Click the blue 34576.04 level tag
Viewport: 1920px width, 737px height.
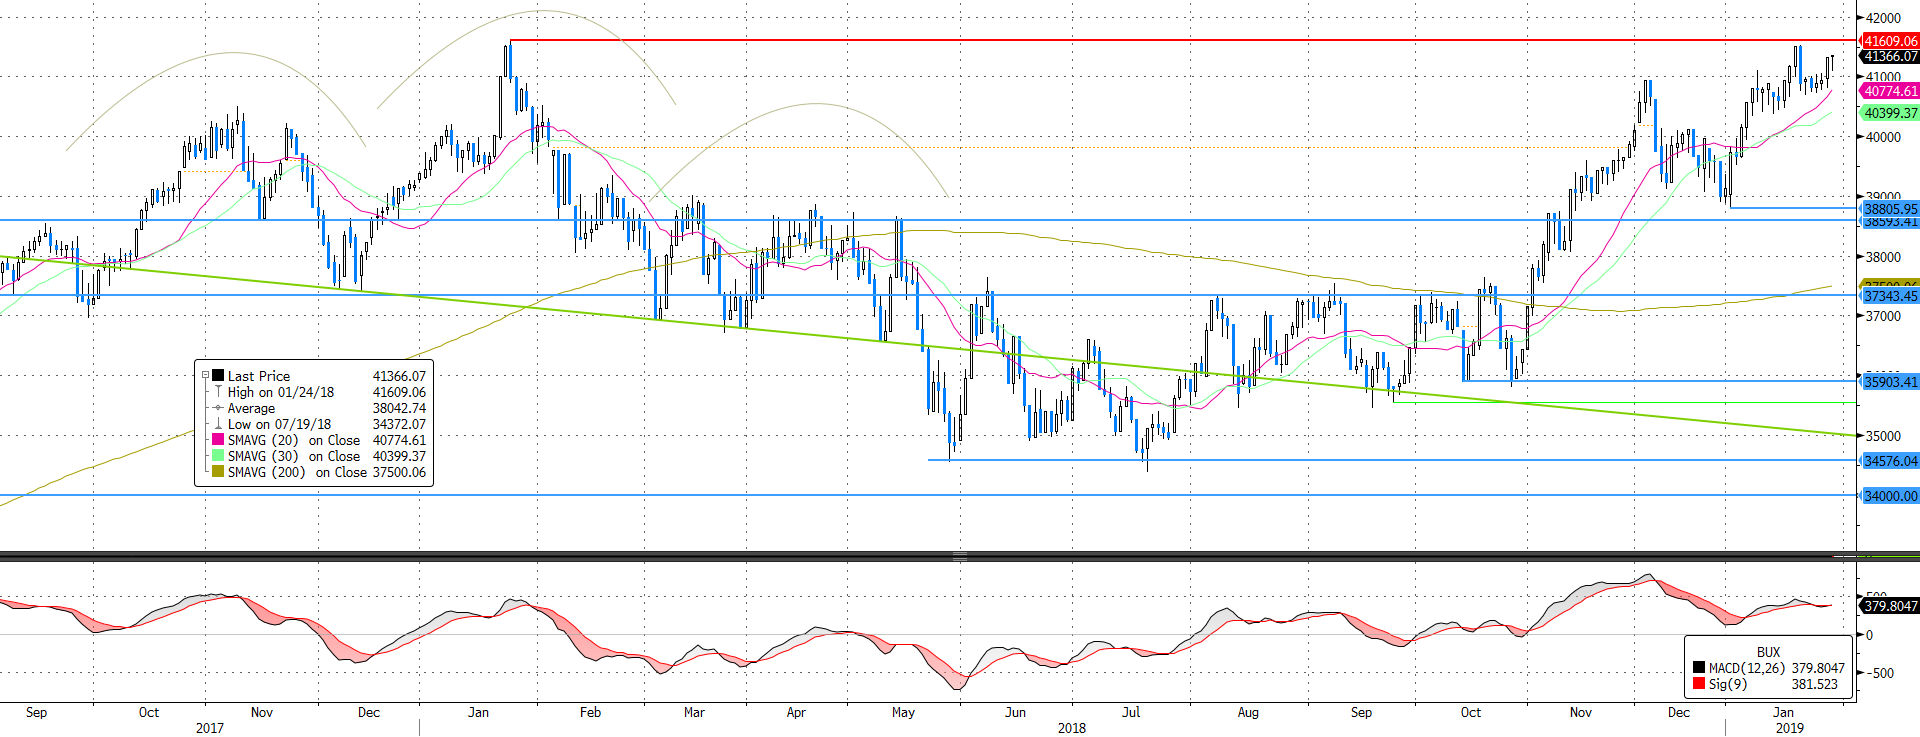1889,461
